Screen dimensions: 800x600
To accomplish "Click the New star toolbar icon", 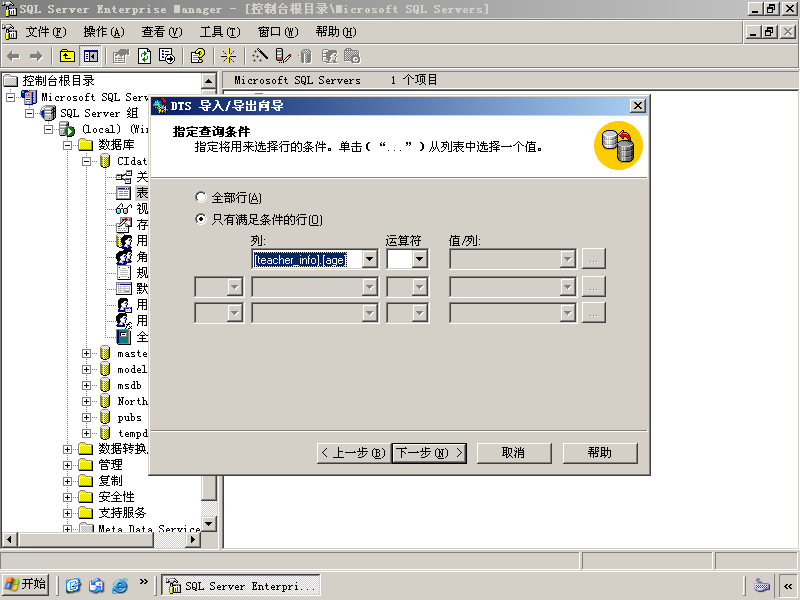I will tap(228, 56).
